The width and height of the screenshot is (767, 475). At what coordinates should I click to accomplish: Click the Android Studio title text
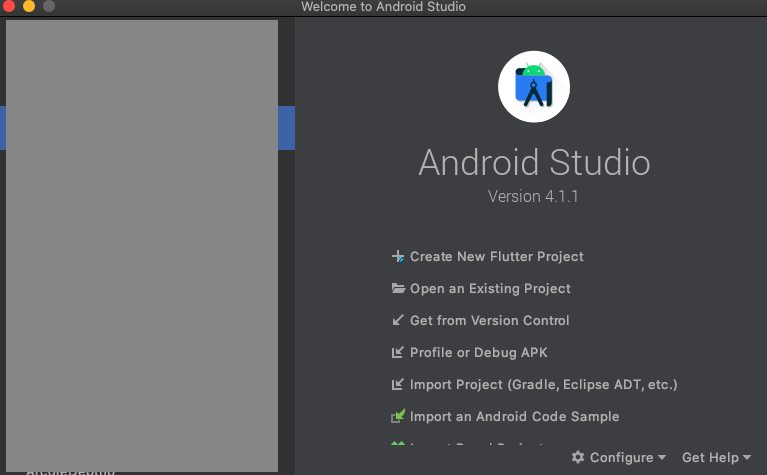[534, 162]
